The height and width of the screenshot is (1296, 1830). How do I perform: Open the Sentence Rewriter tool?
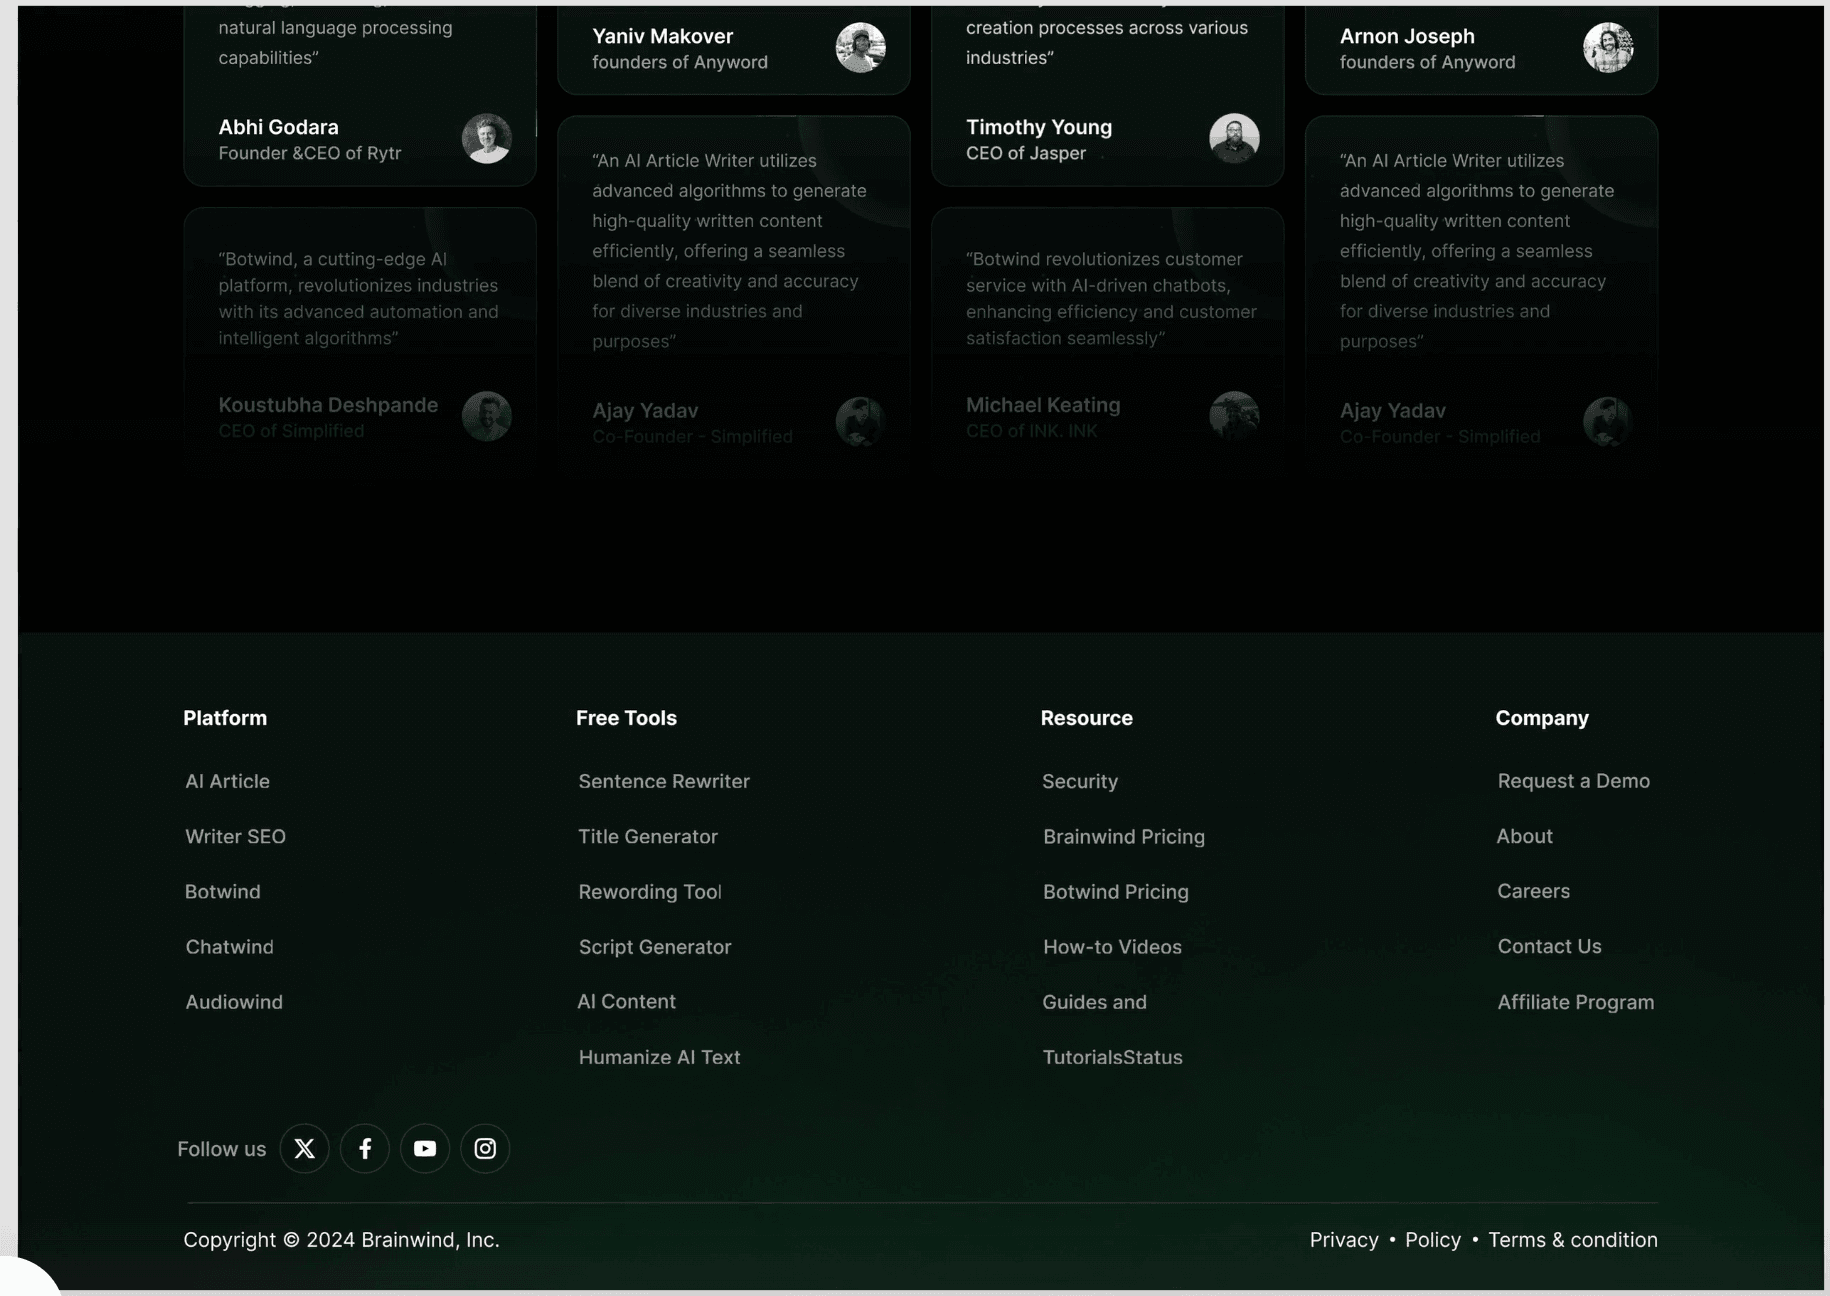(x=664, y=781)
